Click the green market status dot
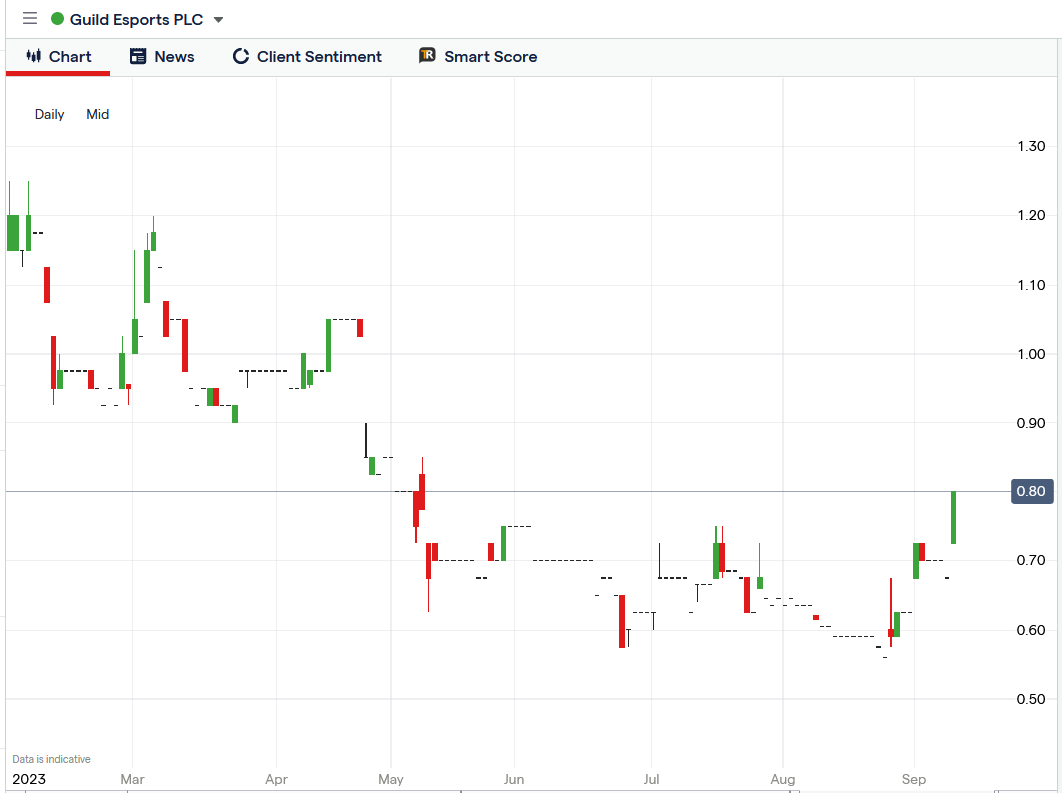Screen dimensions: 1062x793 [x=58, y=19]
